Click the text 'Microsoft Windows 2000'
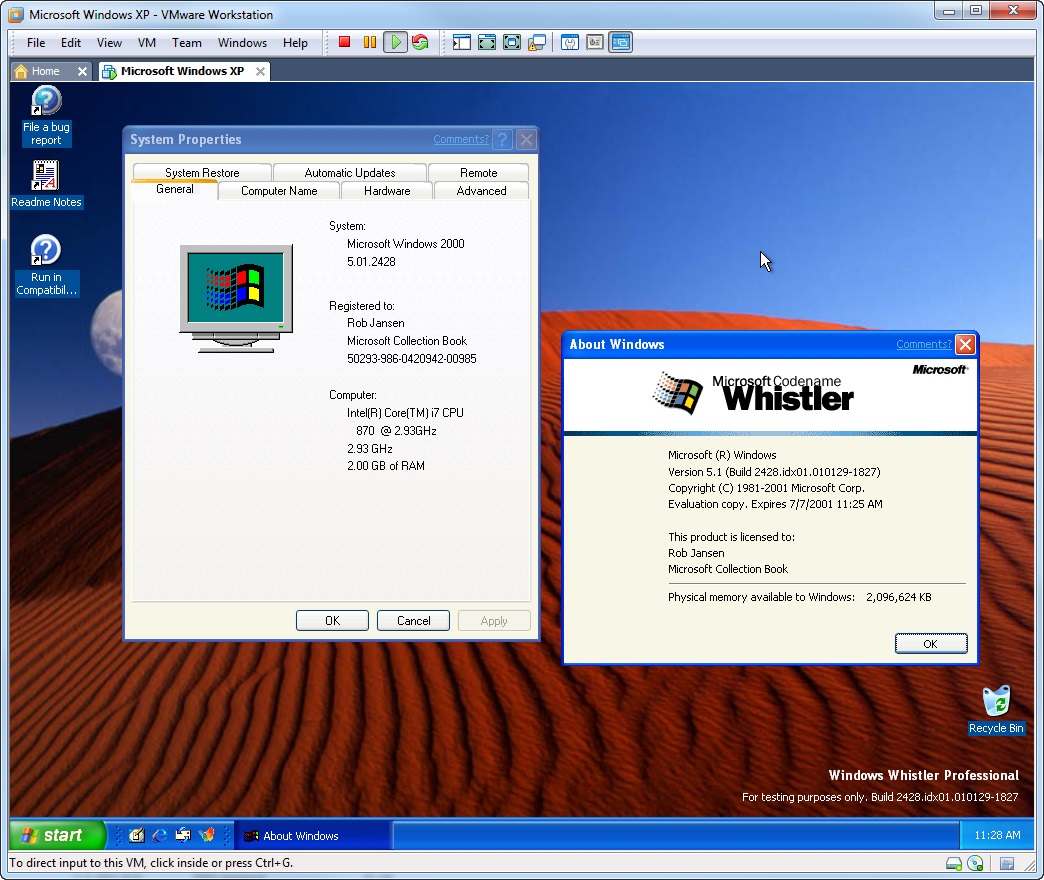This screenshot has width=1044, height=880. pyautogui.click(x=405, y=244)
